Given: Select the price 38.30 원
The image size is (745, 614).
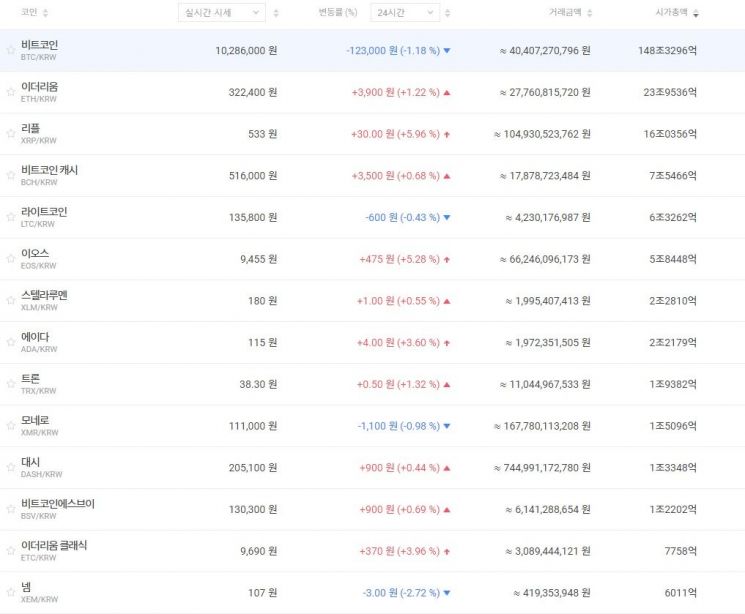Looking at the screenshot, I should tap(258, 384).
